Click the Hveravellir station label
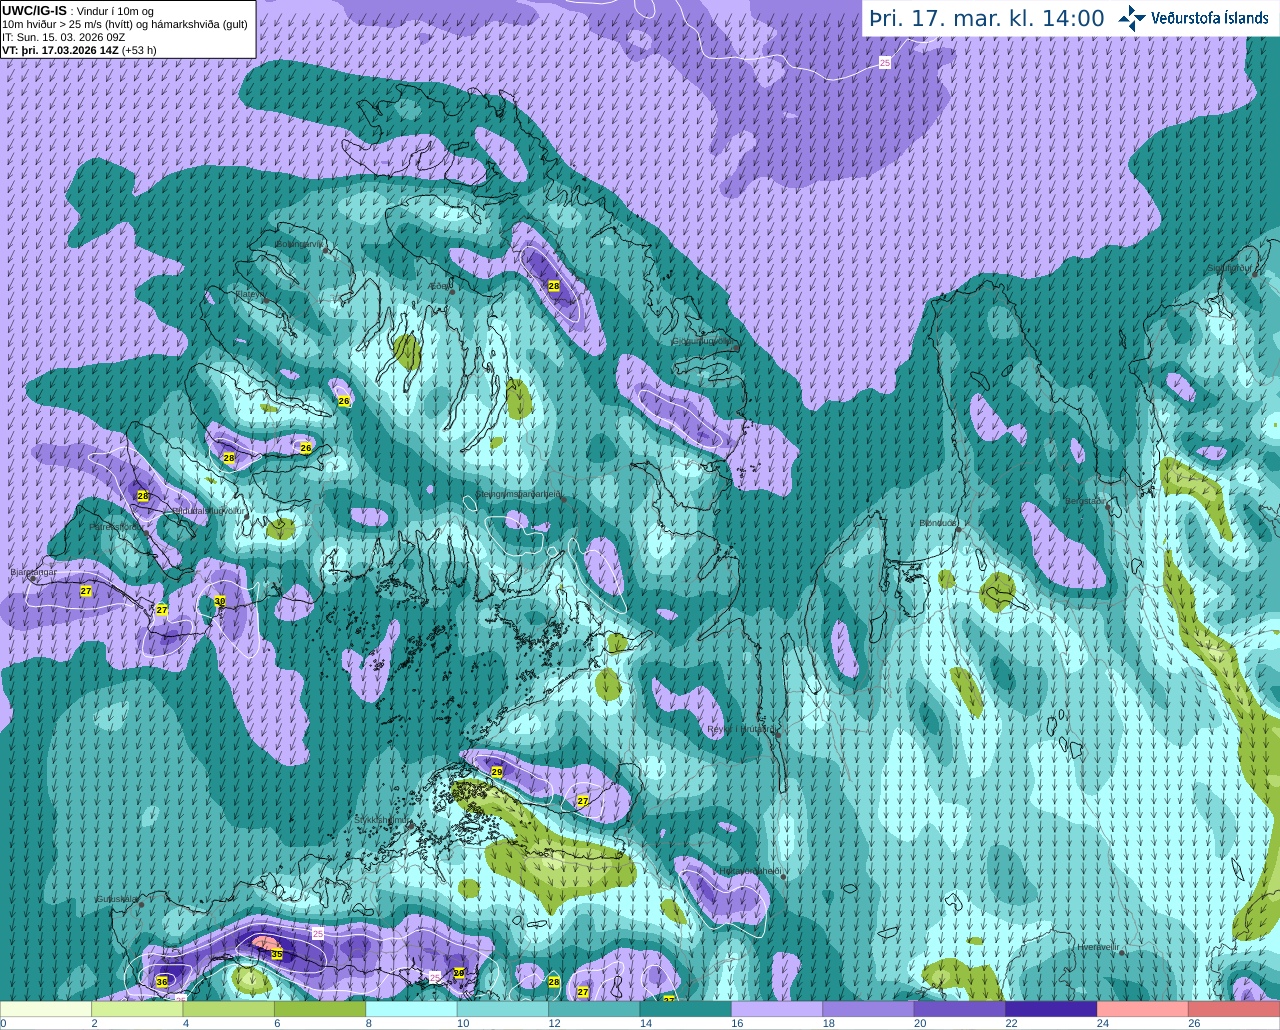This screenshot has width=1280, height=1030. coord(1098,946)
